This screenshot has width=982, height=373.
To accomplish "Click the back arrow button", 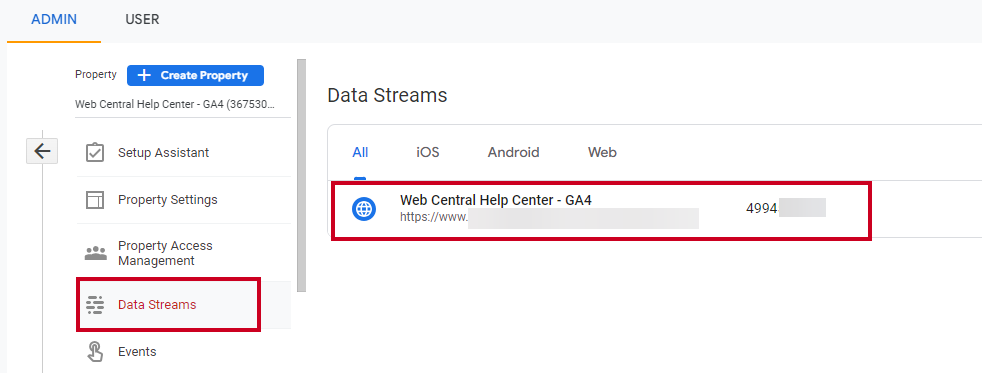I will [42, 151].
